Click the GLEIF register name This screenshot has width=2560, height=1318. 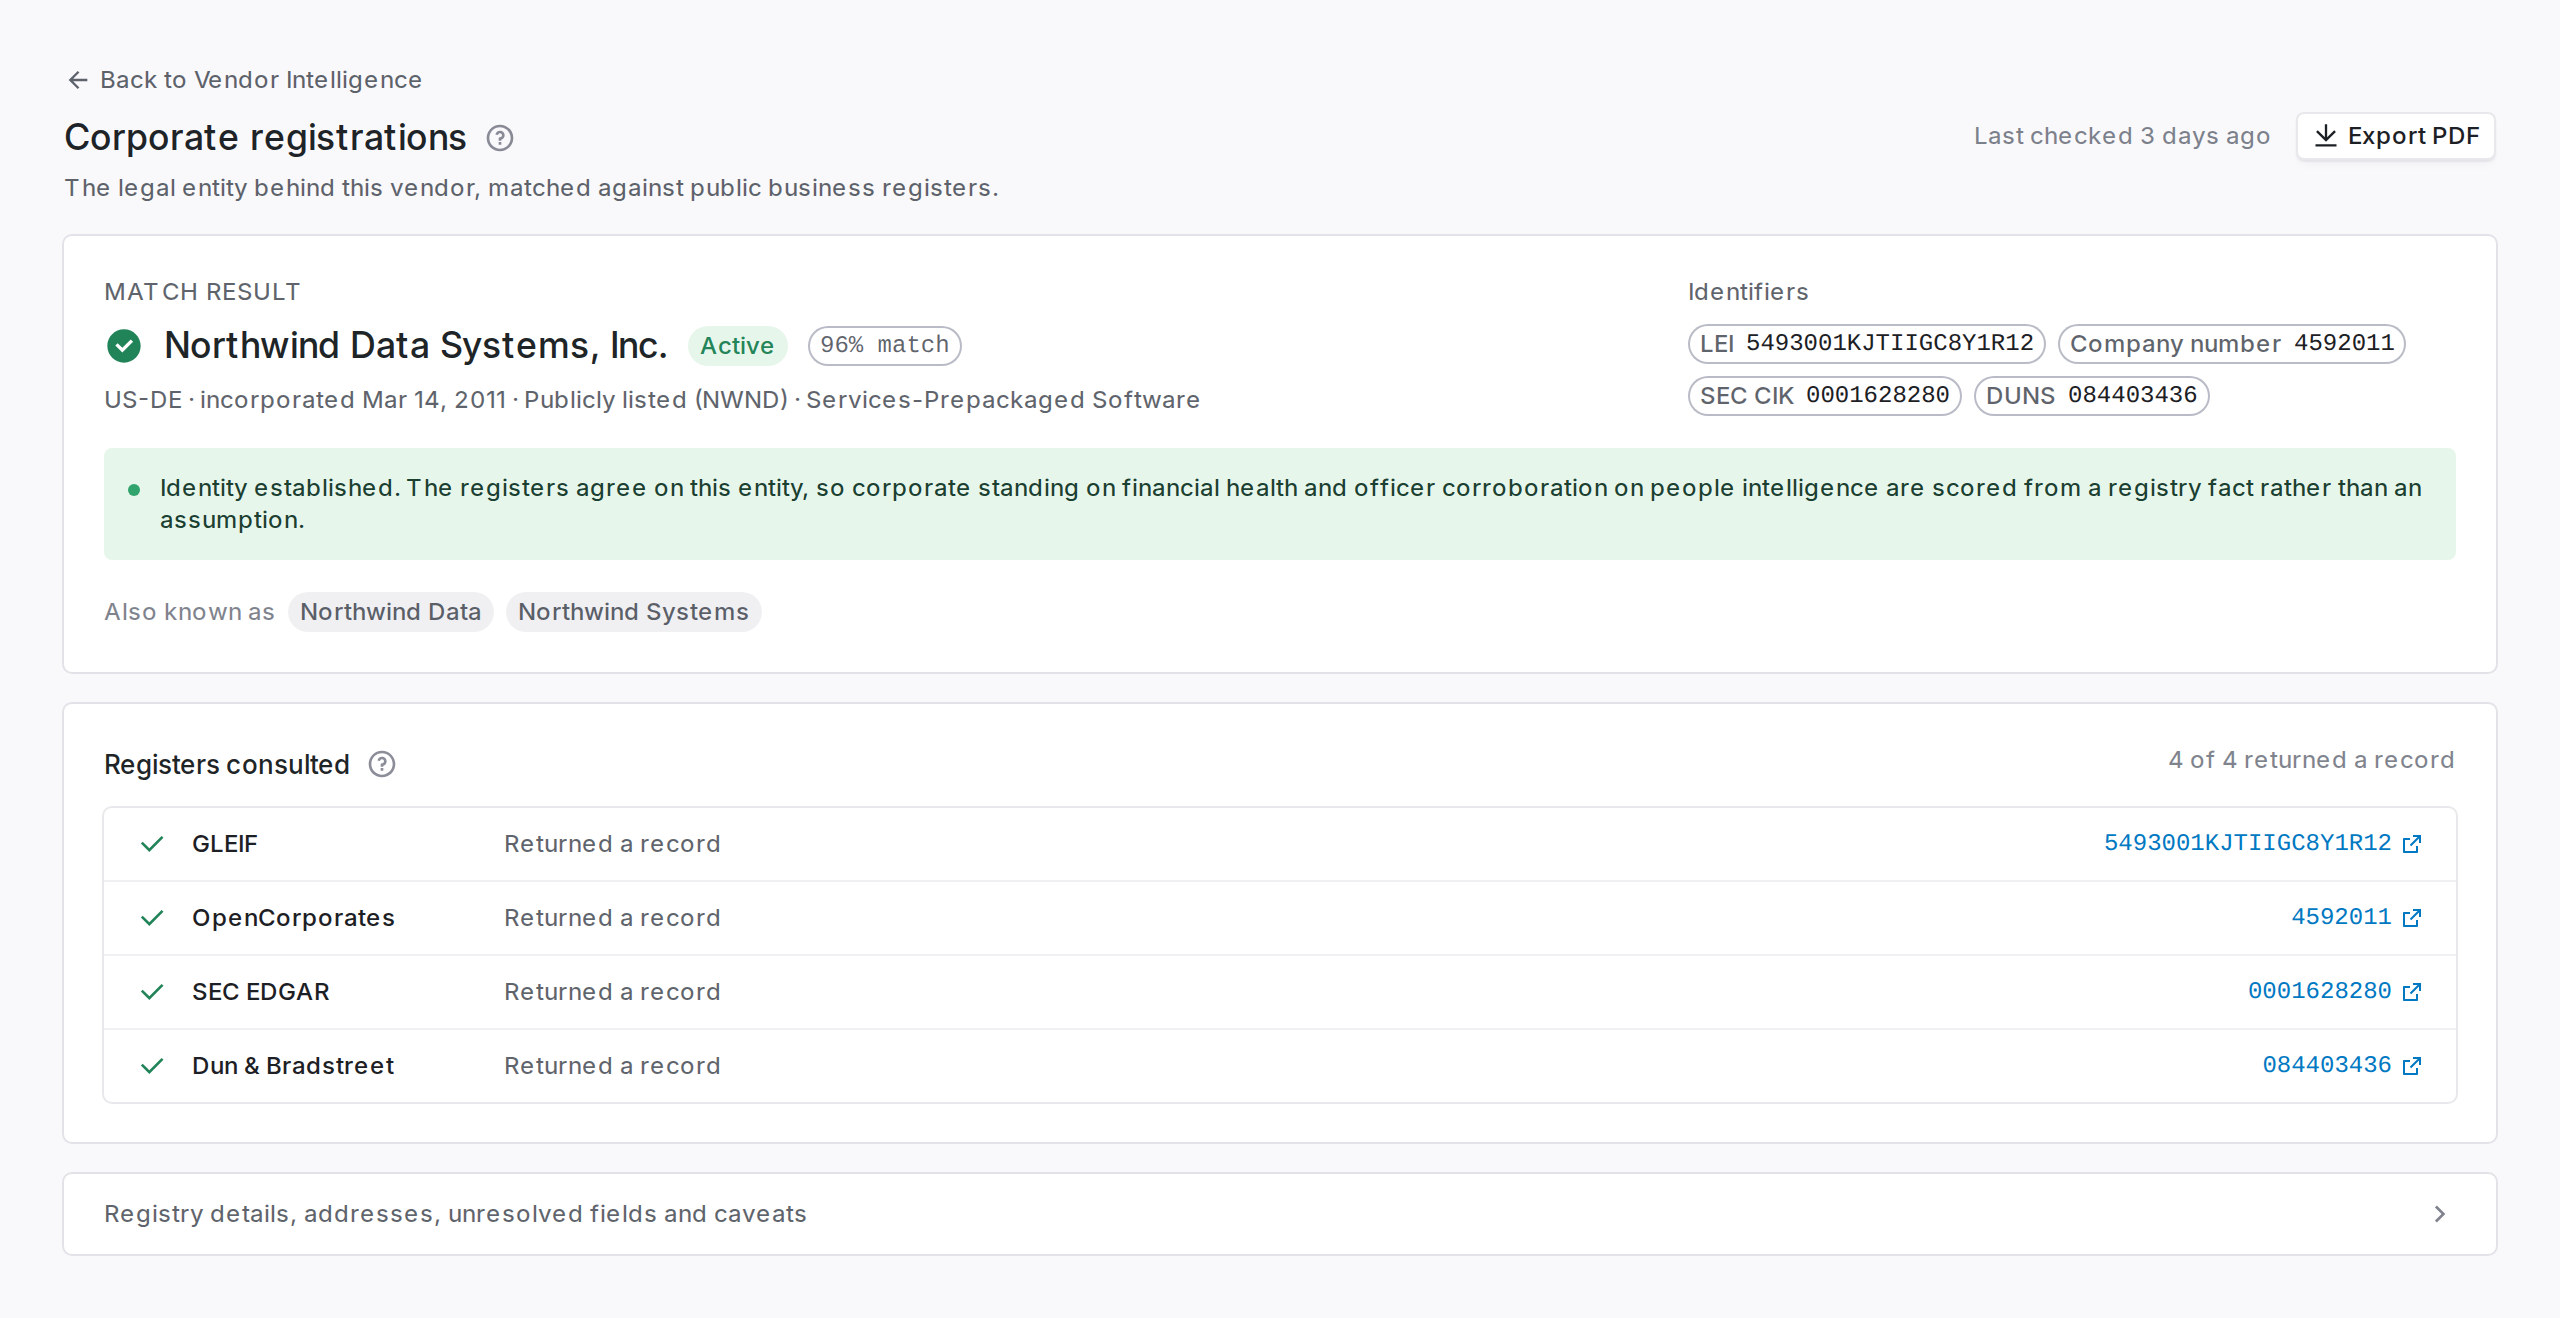click(225, 844)
